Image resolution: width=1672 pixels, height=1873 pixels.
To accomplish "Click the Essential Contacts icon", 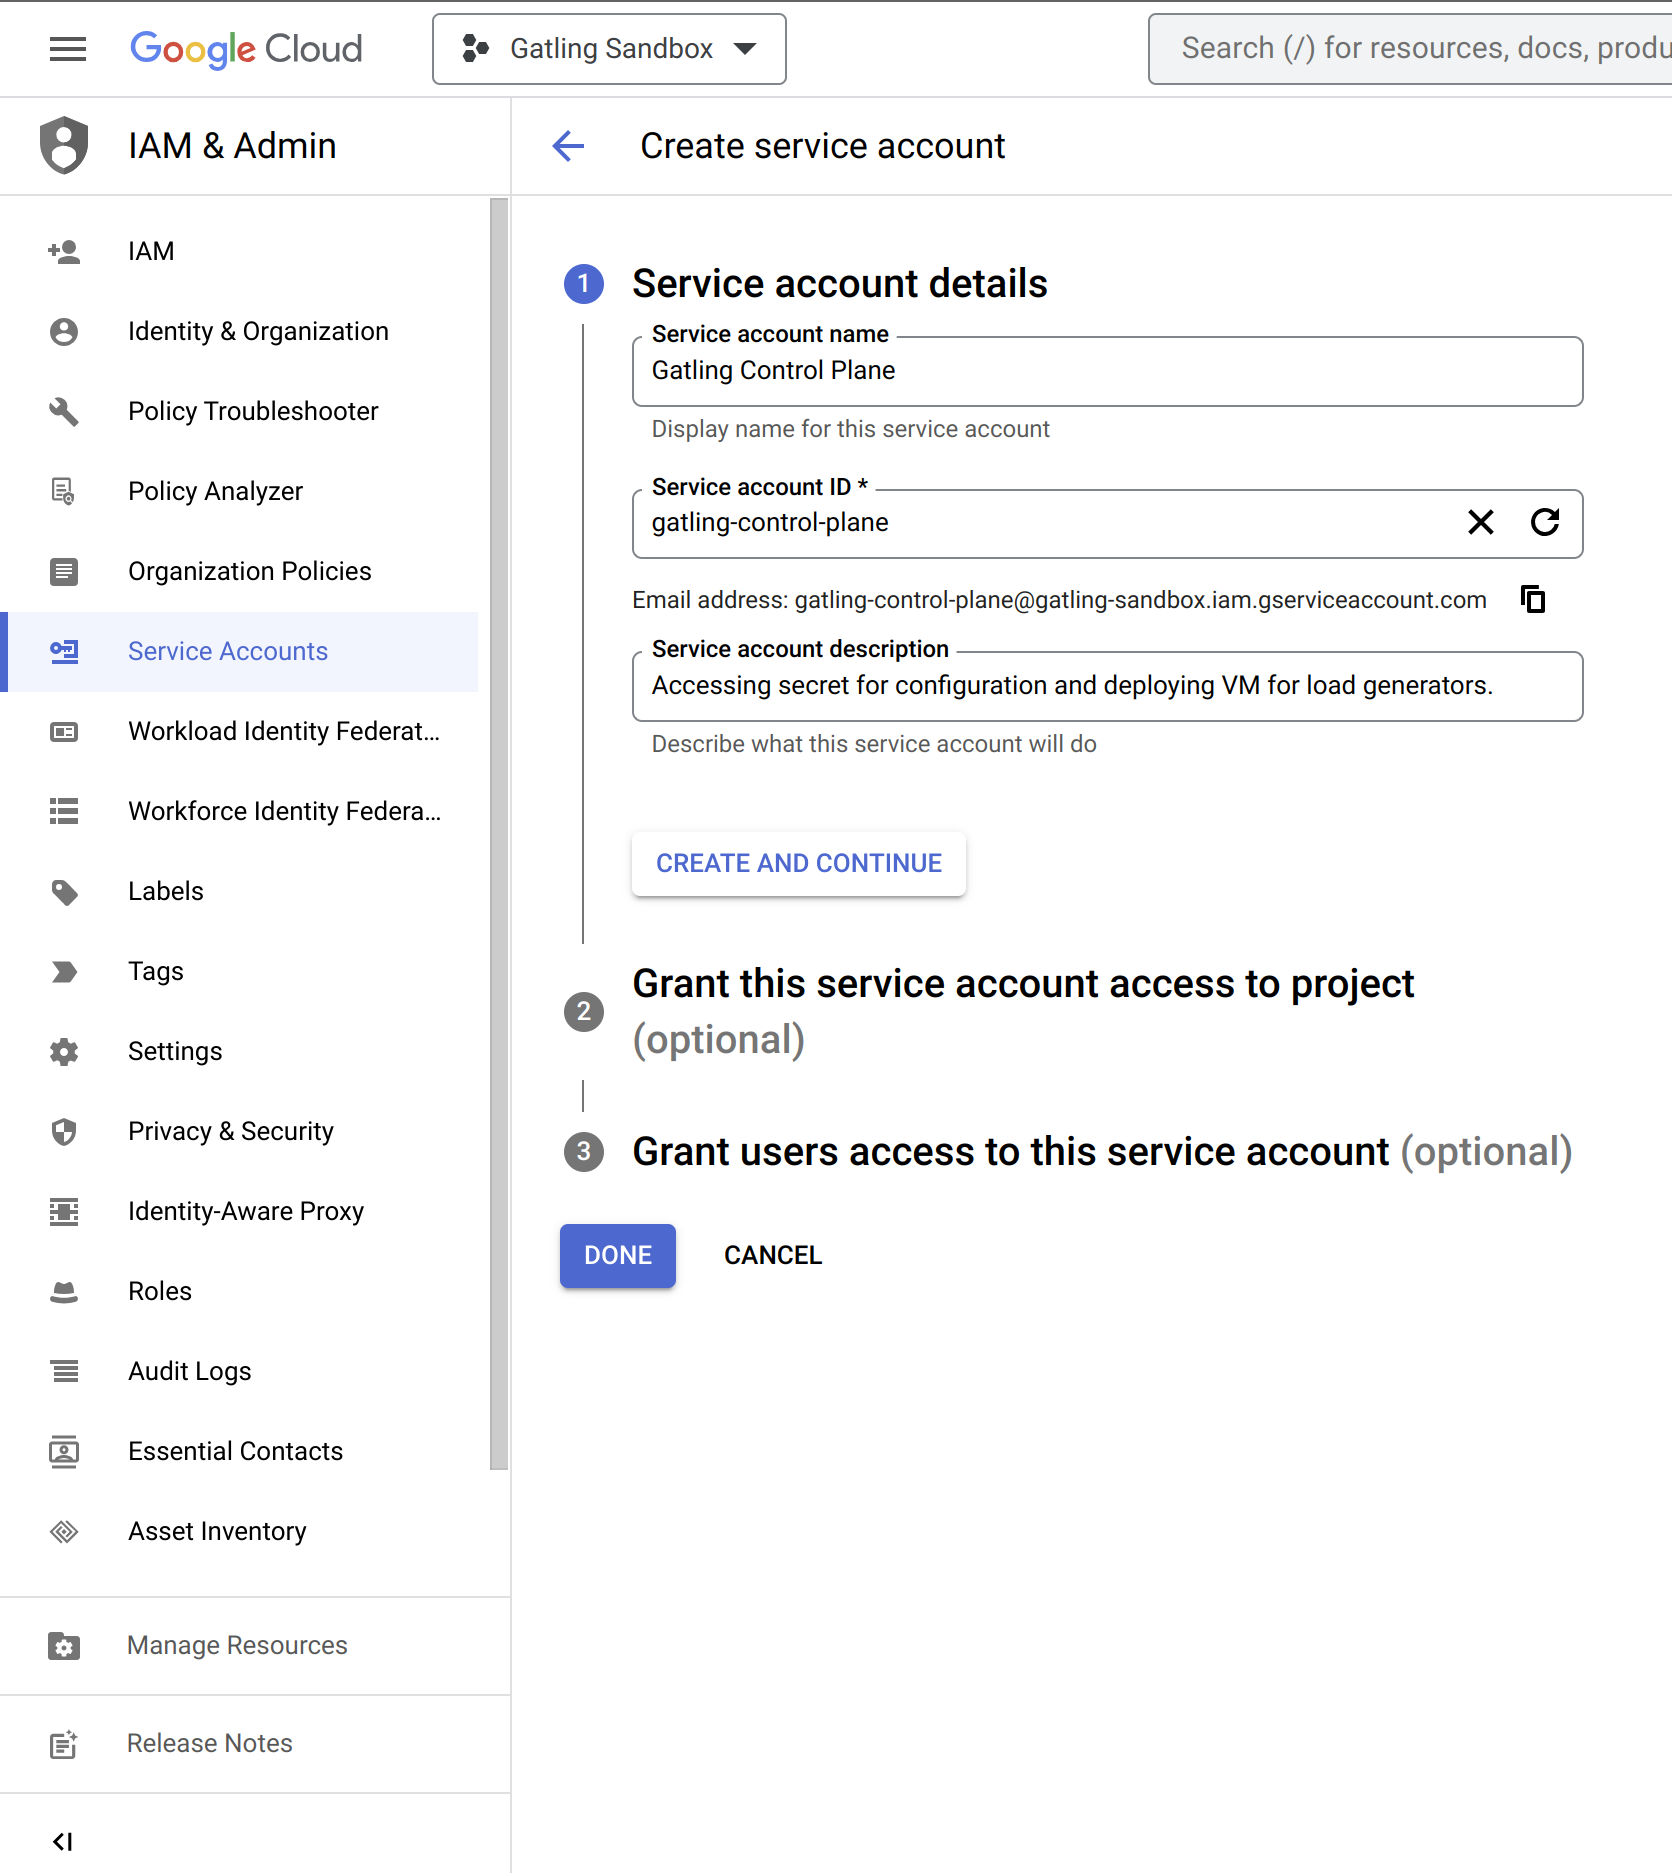I will [64, 1451].
